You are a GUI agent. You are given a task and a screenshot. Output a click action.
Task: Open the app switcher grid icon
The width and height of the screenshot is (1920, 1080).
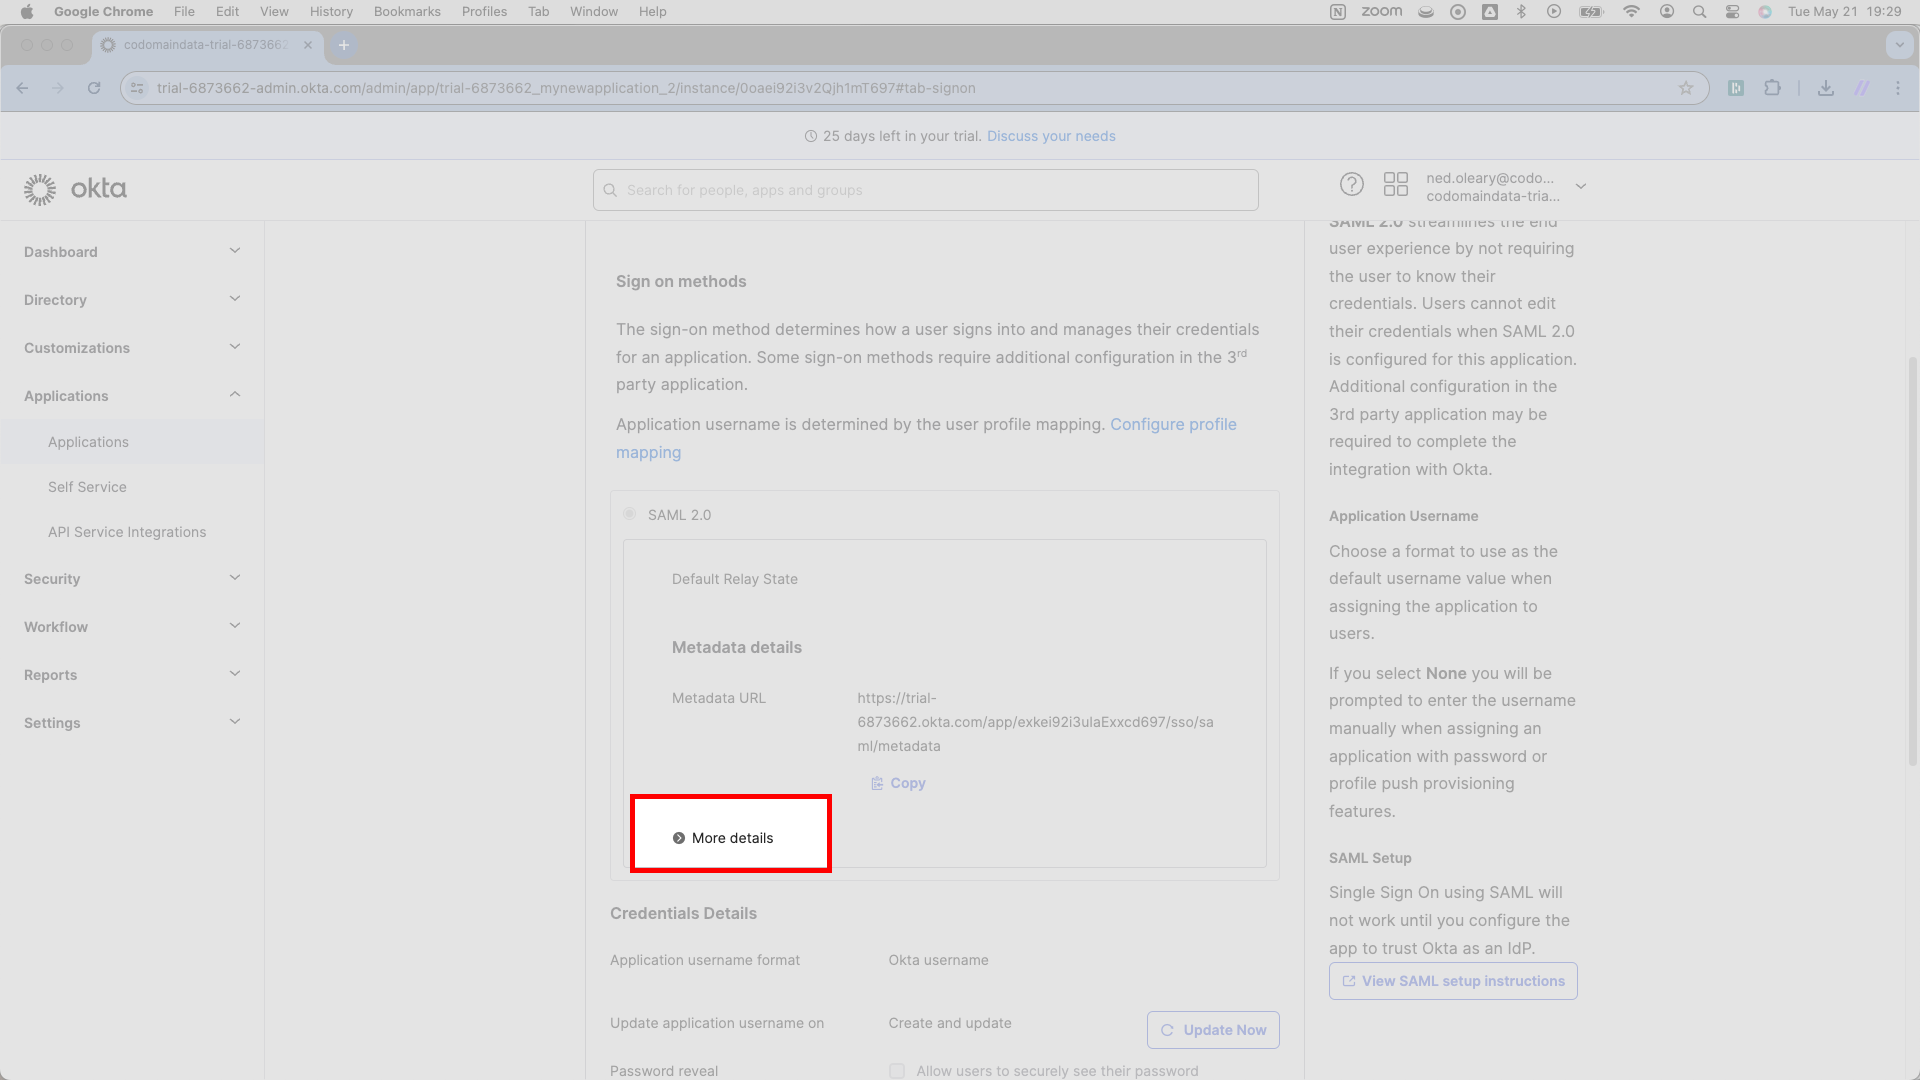tap(1396, 184)
